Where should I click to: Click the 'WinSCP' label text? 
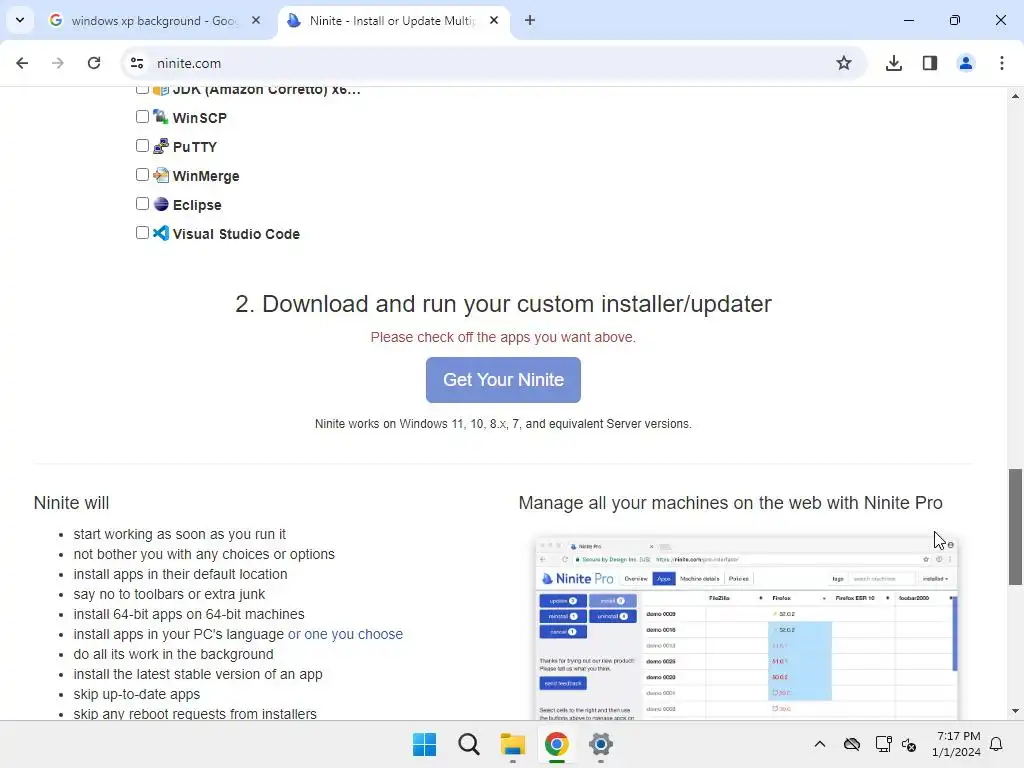point(200,118)
